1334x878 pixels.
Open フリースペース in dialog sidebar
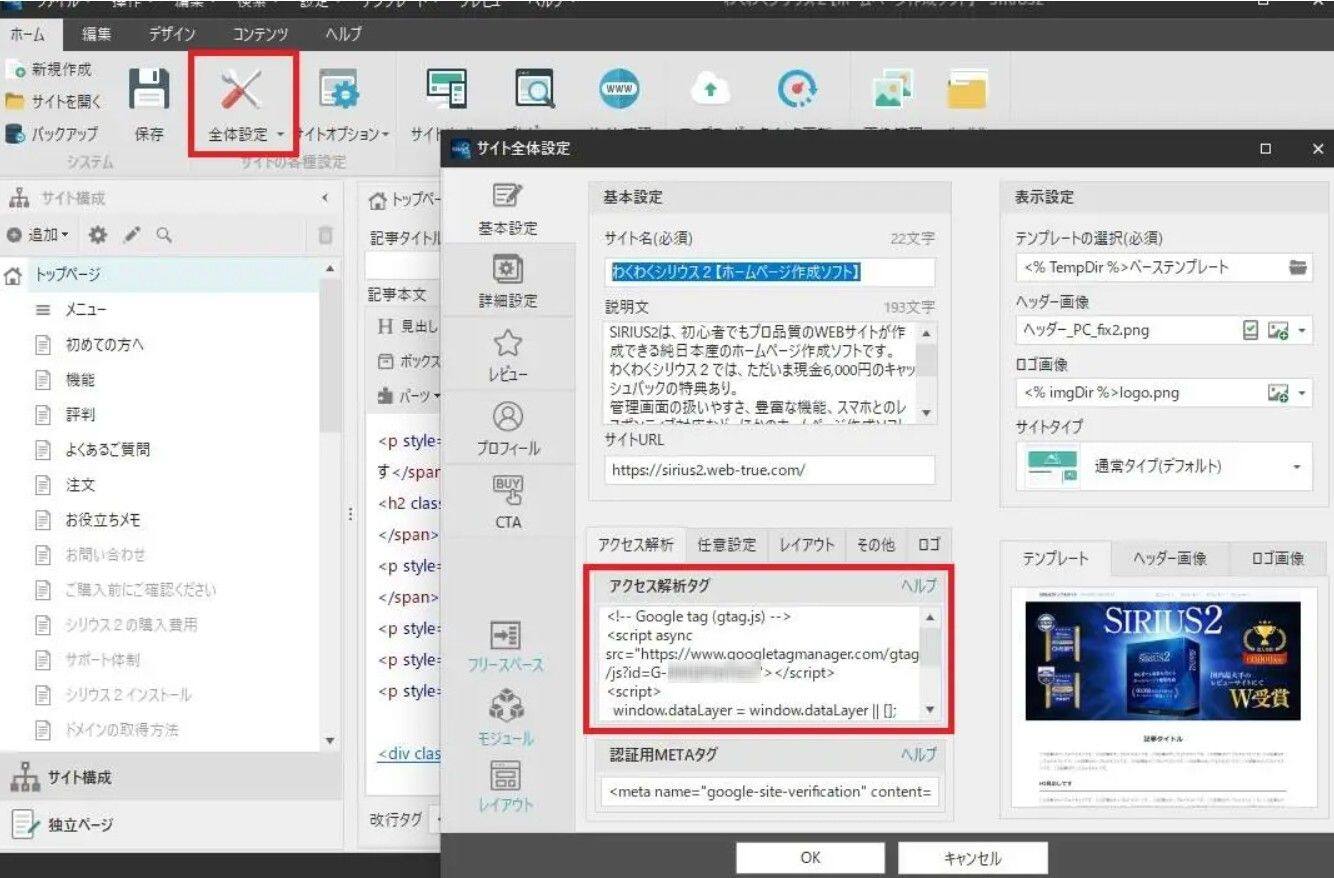pyautogui.click(x=506, y=647)
